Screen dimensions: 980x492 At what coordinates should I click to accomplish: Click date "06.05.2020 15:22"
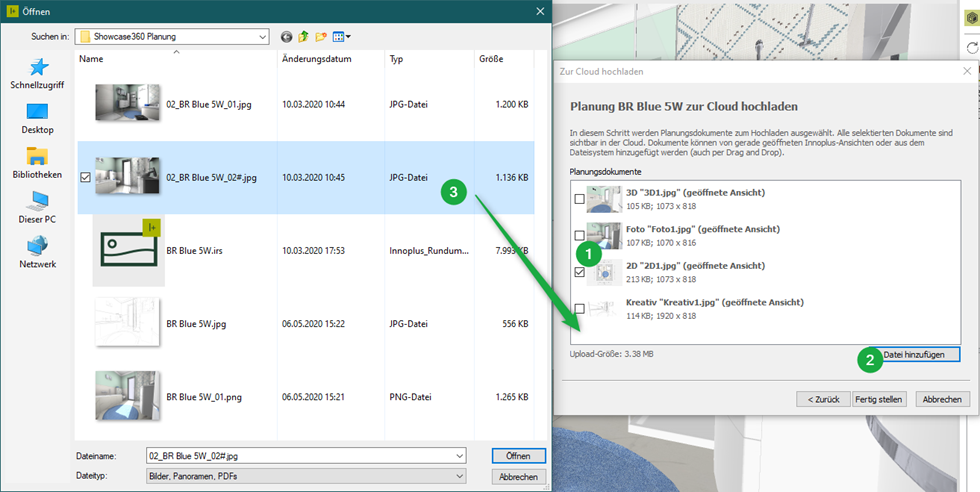313,324
